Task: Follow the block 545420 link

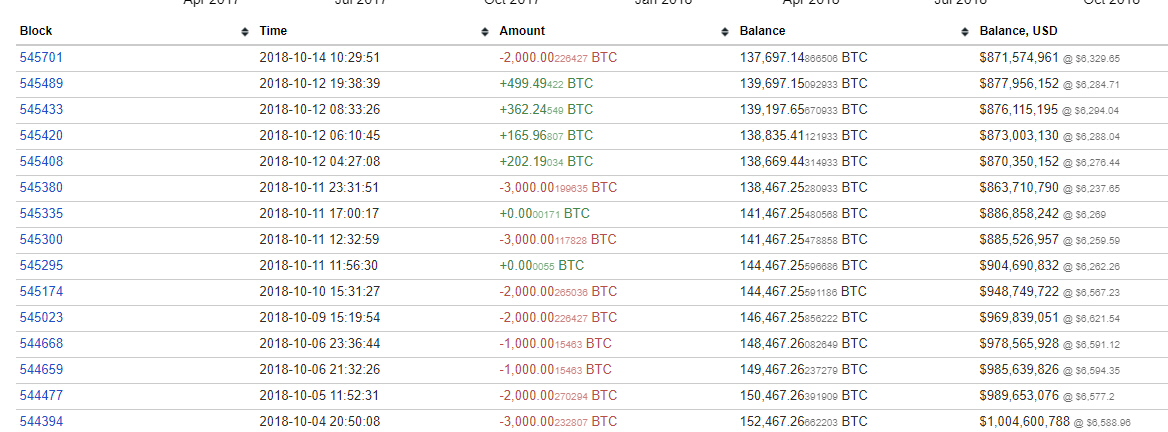Action: point(41,136)
